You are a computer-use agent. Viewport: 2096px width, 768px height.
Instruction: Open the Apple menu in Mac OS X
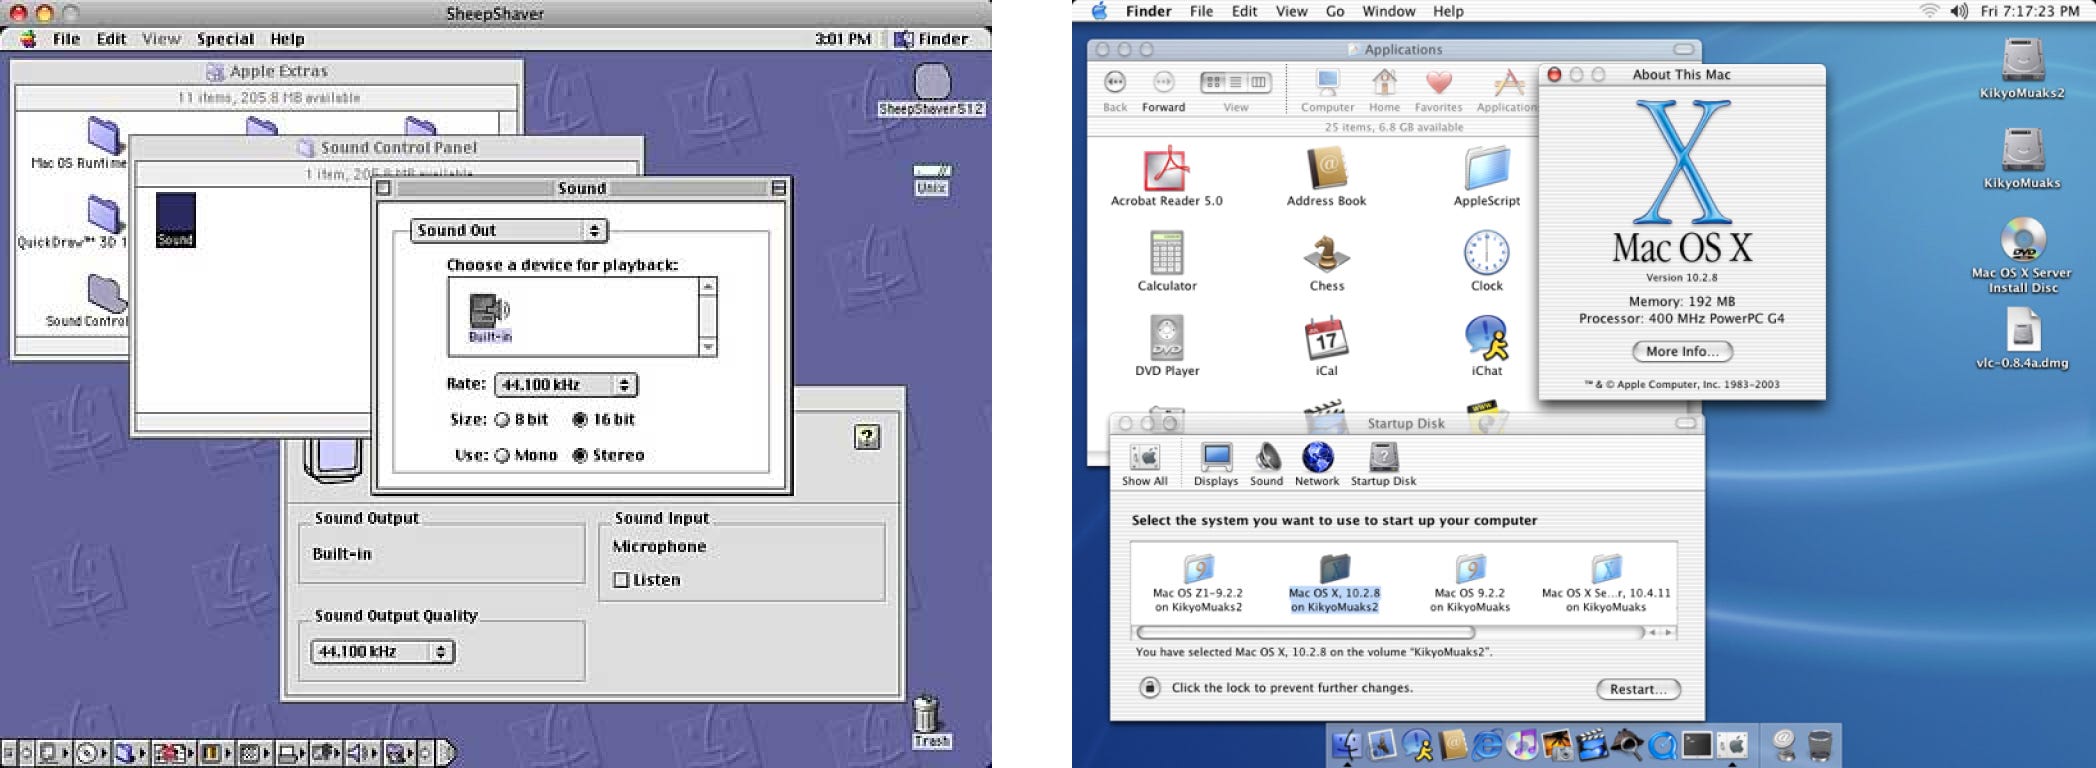tap(1100, 11)
